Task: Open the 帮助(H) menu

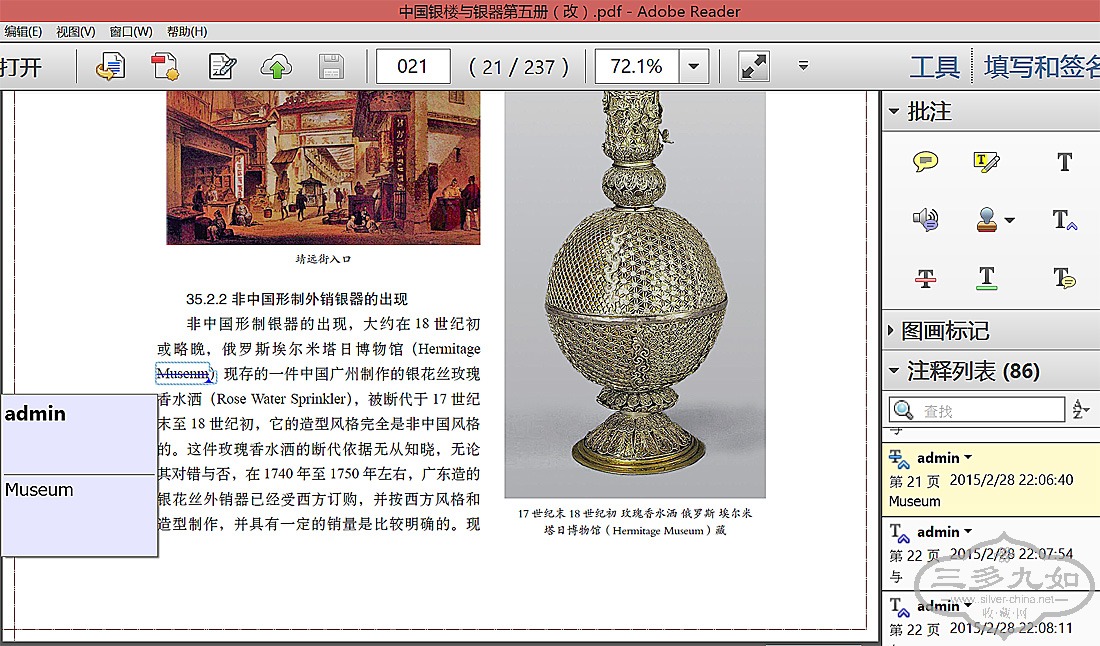Action: (187, 32)
